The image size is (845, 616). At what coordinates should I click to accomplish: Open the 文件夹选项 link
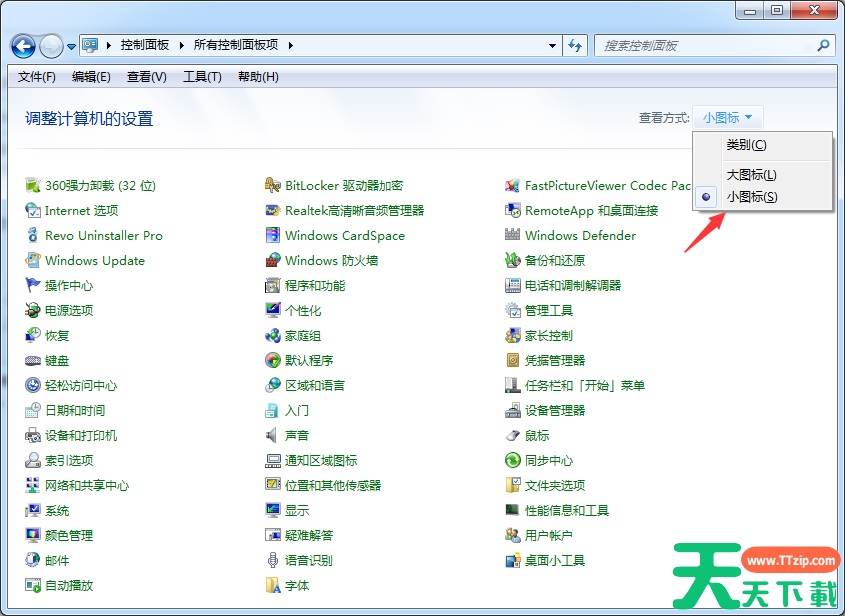tap(555, 486)
